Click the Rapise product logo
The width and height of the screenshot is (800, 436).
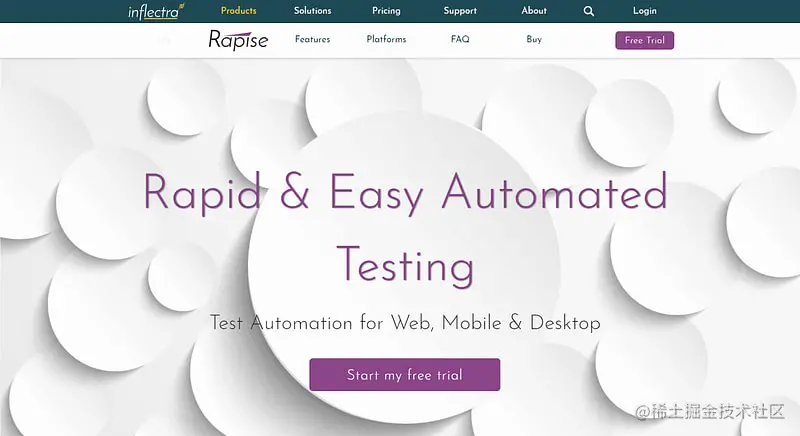(x=238, y=40)
